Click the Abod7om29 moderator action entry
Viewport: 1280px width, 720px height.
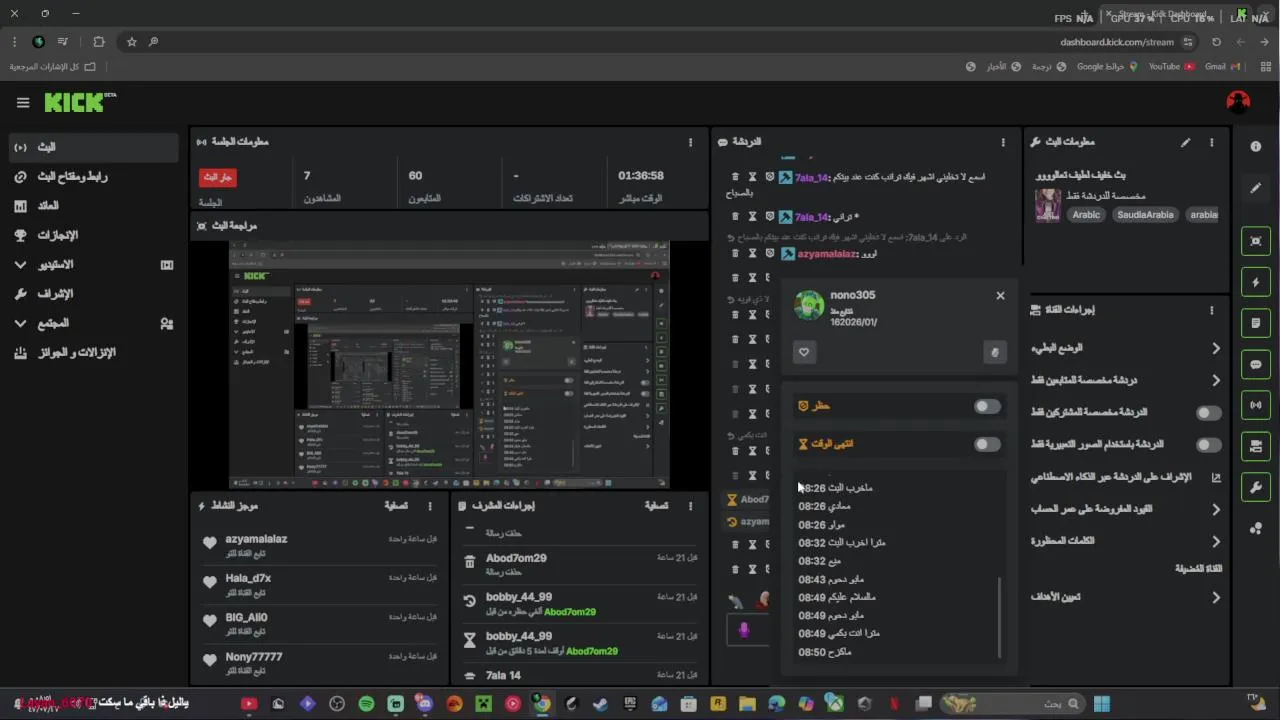click(x=581, y=564)
